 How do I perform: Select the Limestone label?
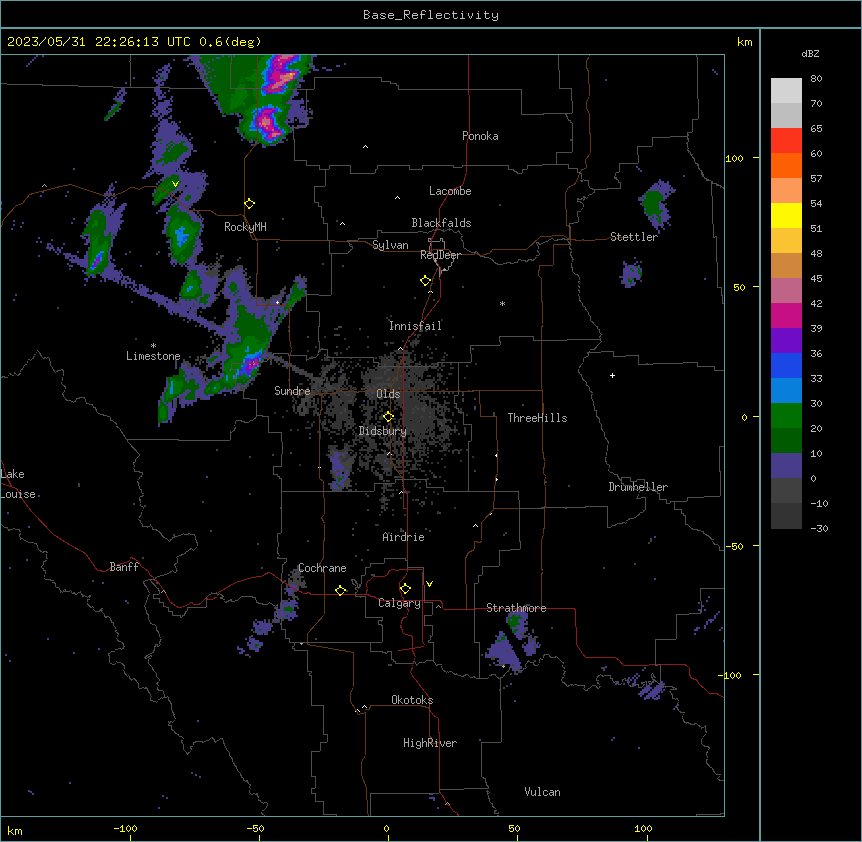point(153,356)
